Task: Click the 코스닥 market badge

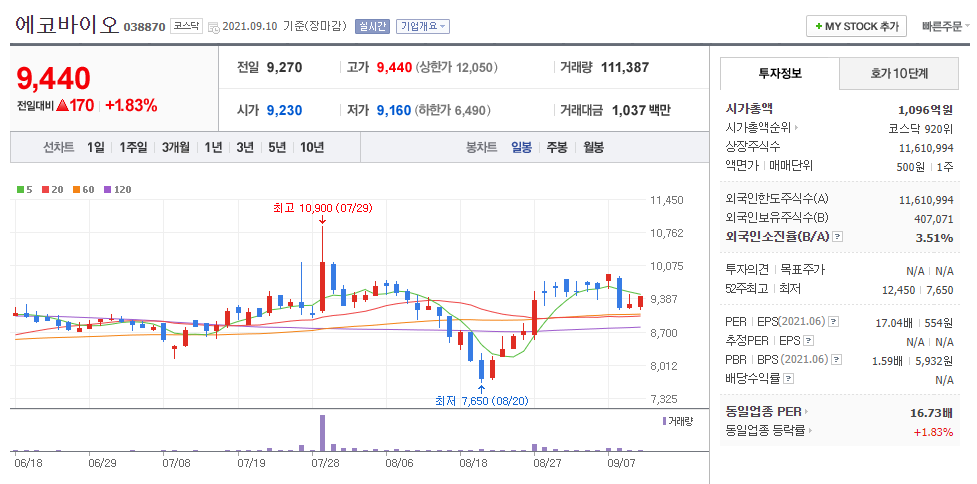Action: click(186, 26)
